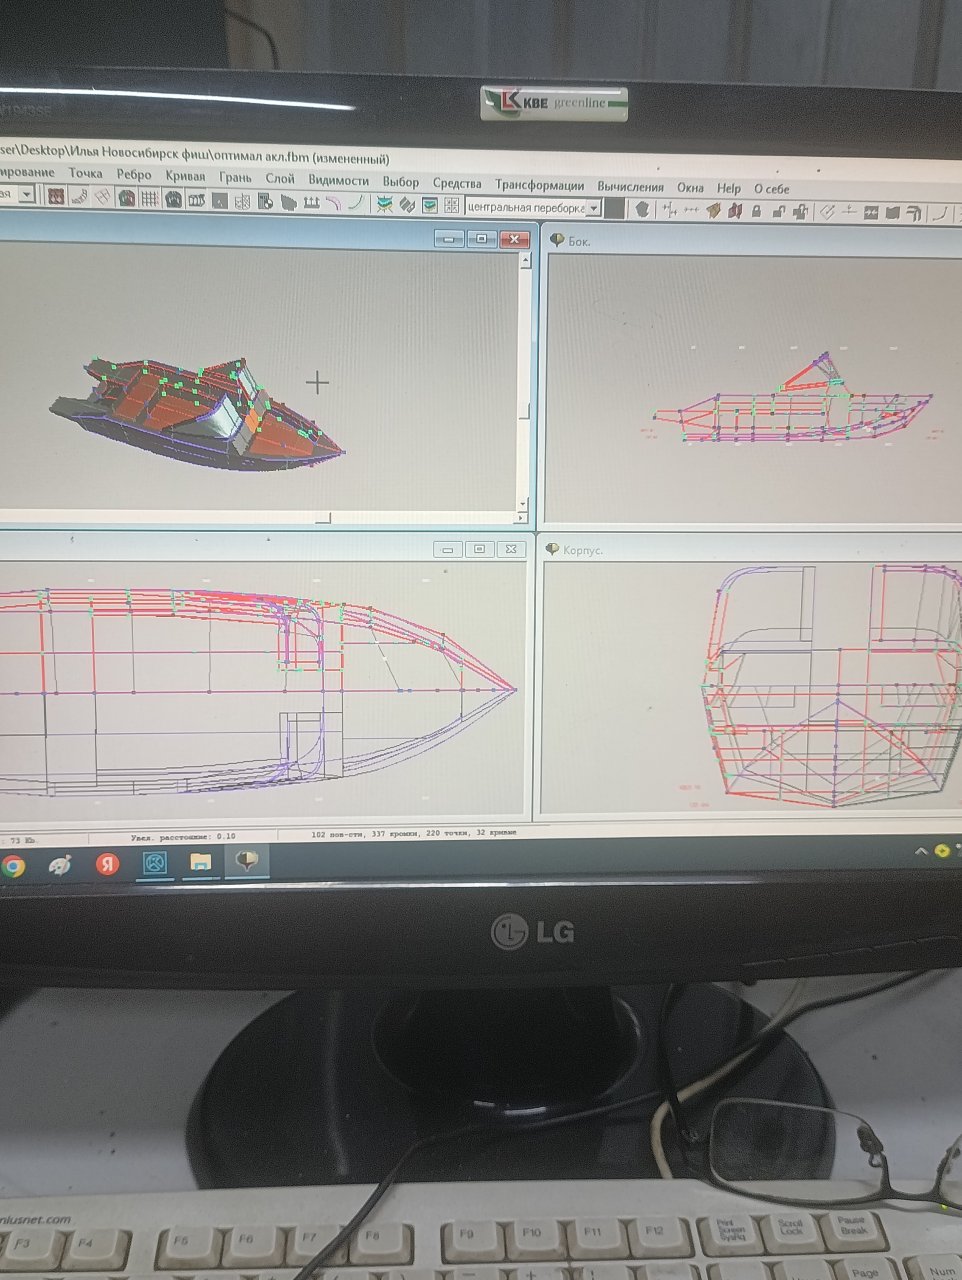Click status text 'Увел. расстояние: 0.10'
The width and height of the screenshot is (962, 1280).
(x=184, y=835)
